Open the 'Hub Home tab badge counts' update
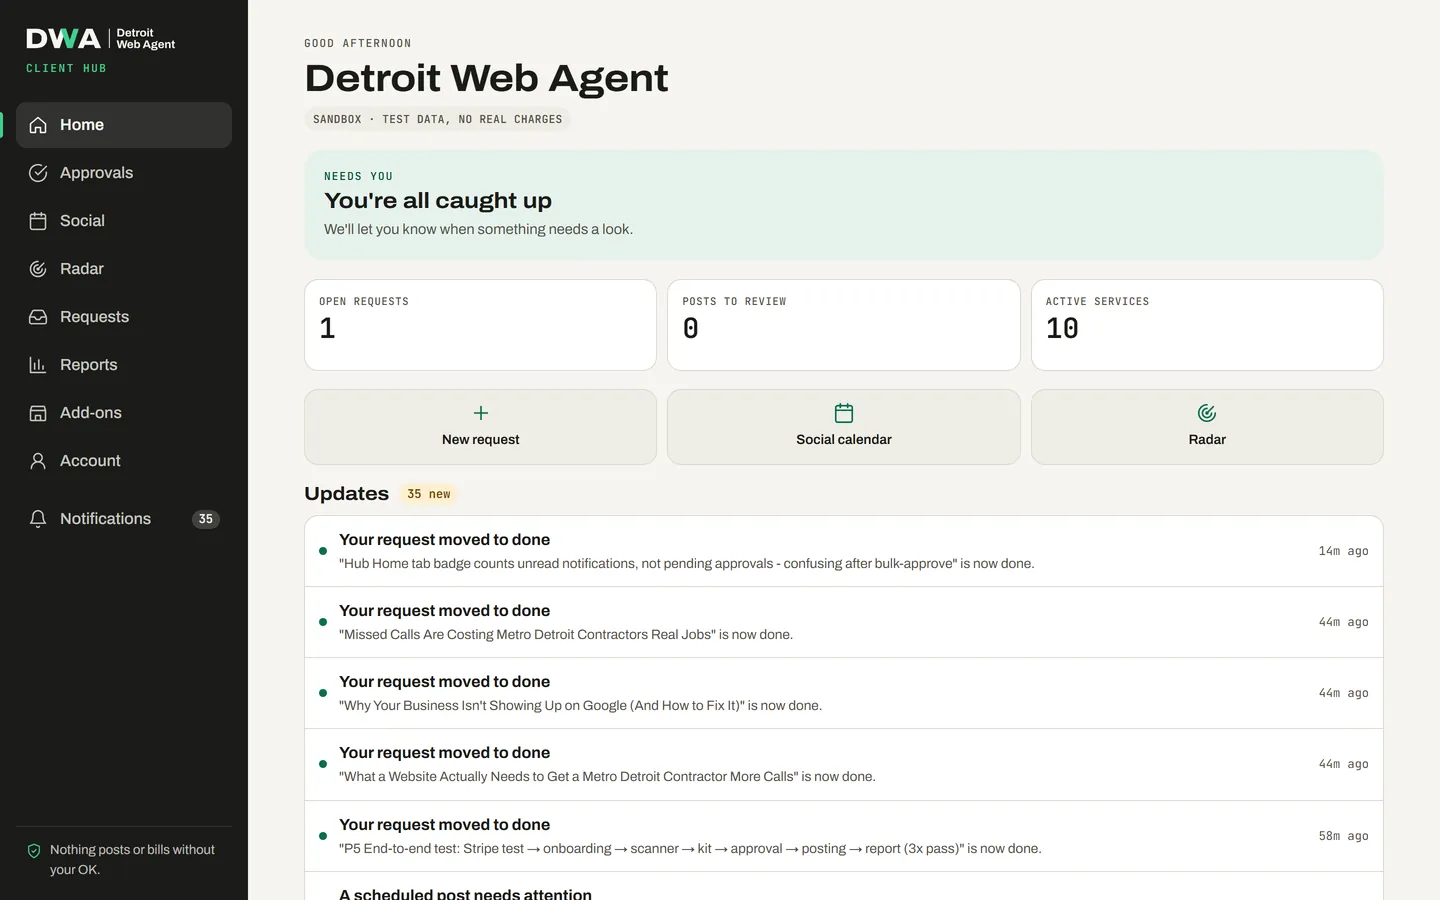 844,551
